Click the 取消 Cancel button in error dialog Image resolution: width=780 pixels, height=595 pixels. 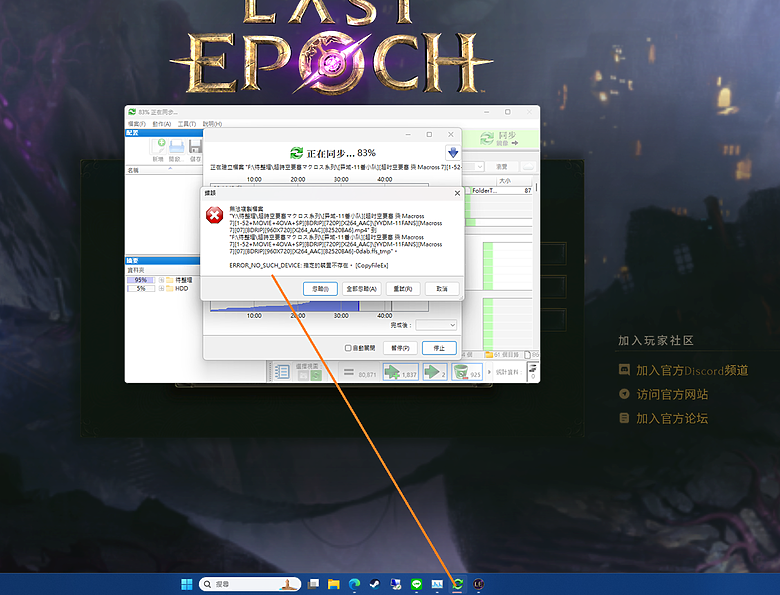442,289
